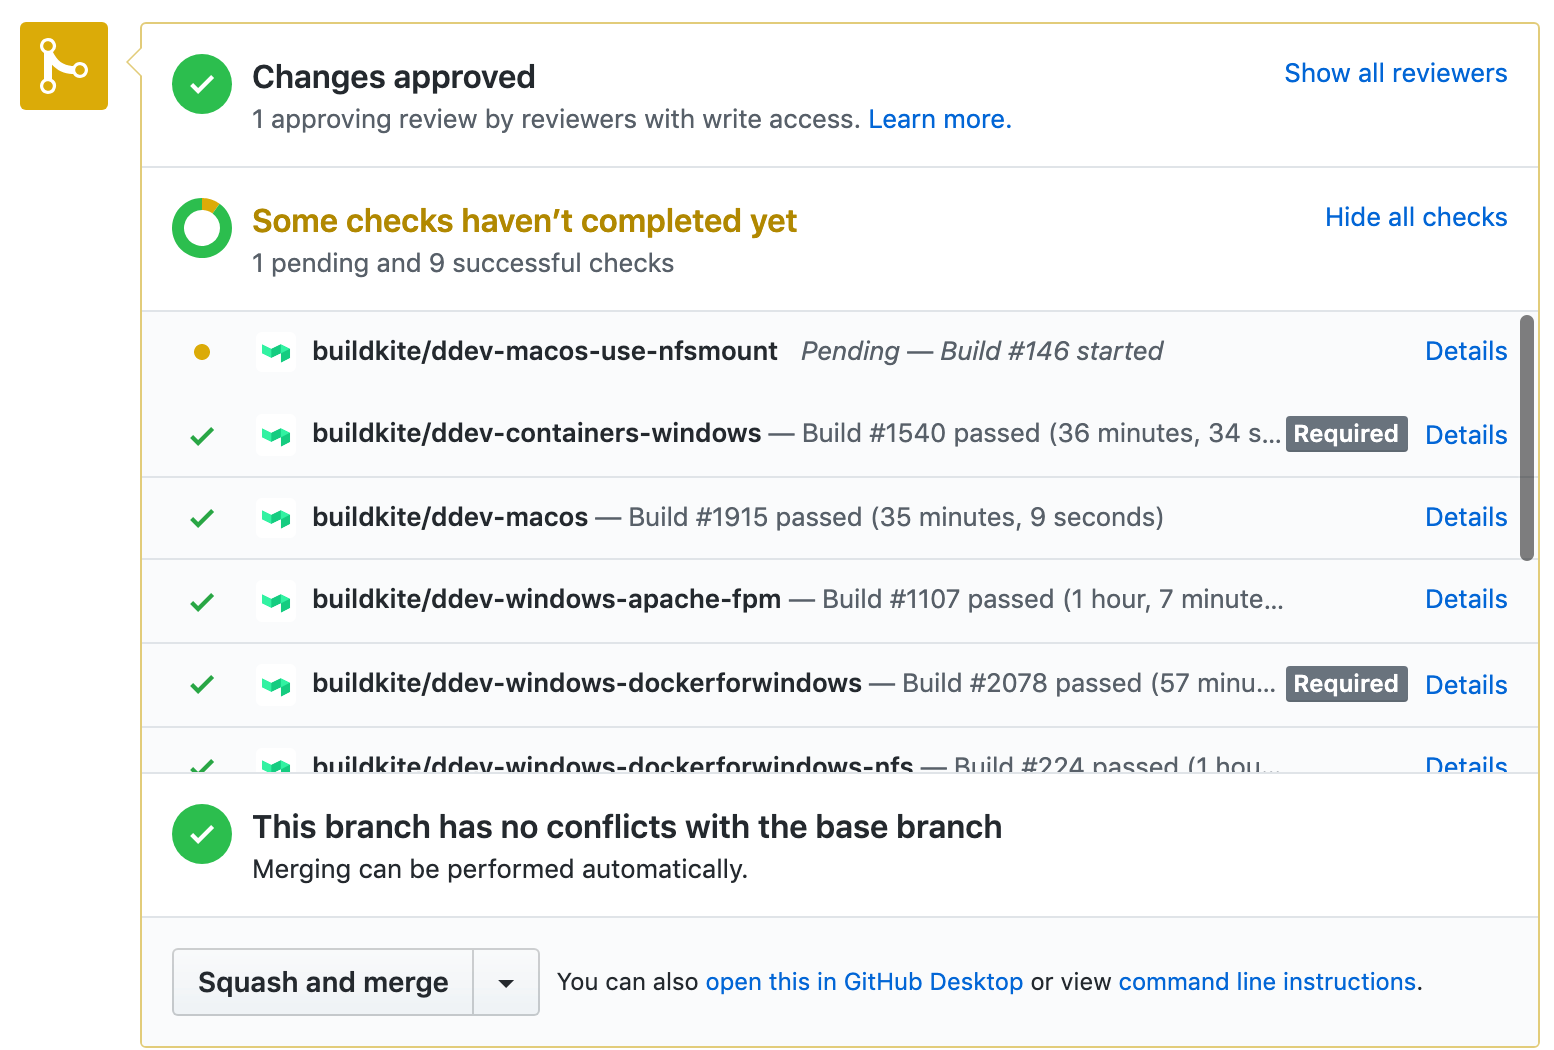Open the merge method dropdown arrow
Viewport: 1554px width, 1050px height.
coord(505,981)
